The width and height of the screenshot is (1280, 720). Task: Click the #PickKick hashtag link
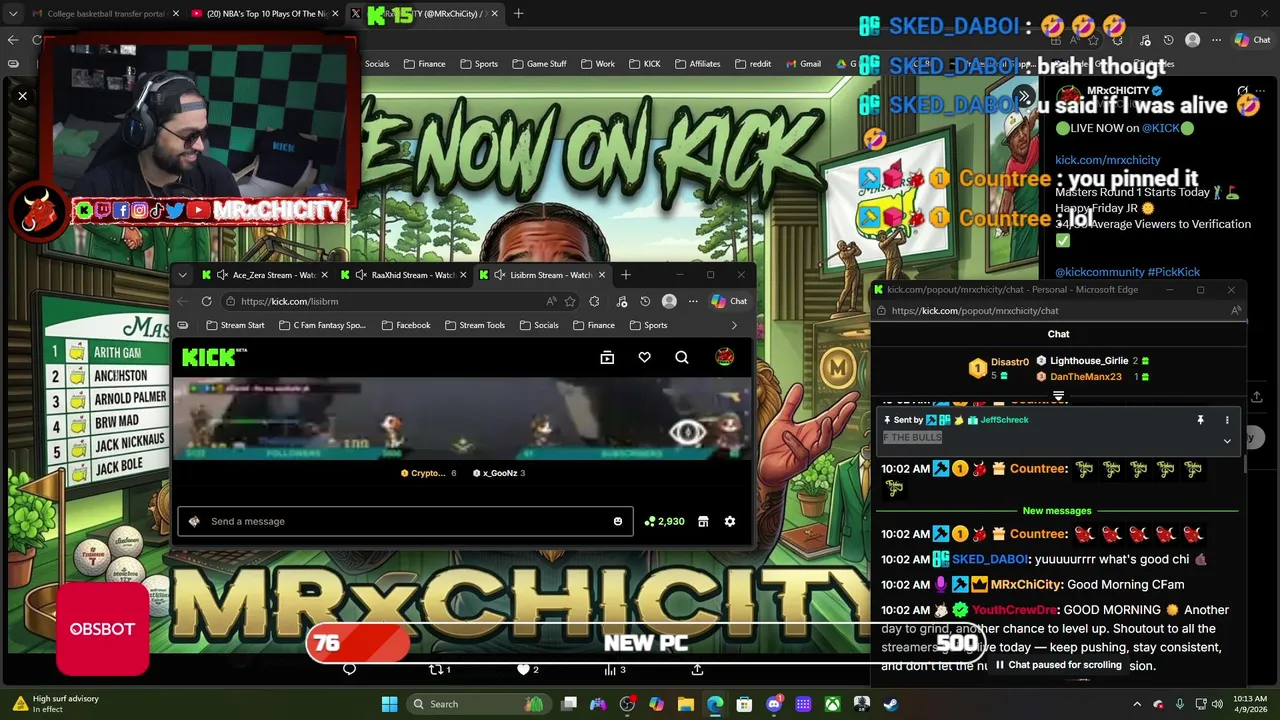pos(1174,272)
